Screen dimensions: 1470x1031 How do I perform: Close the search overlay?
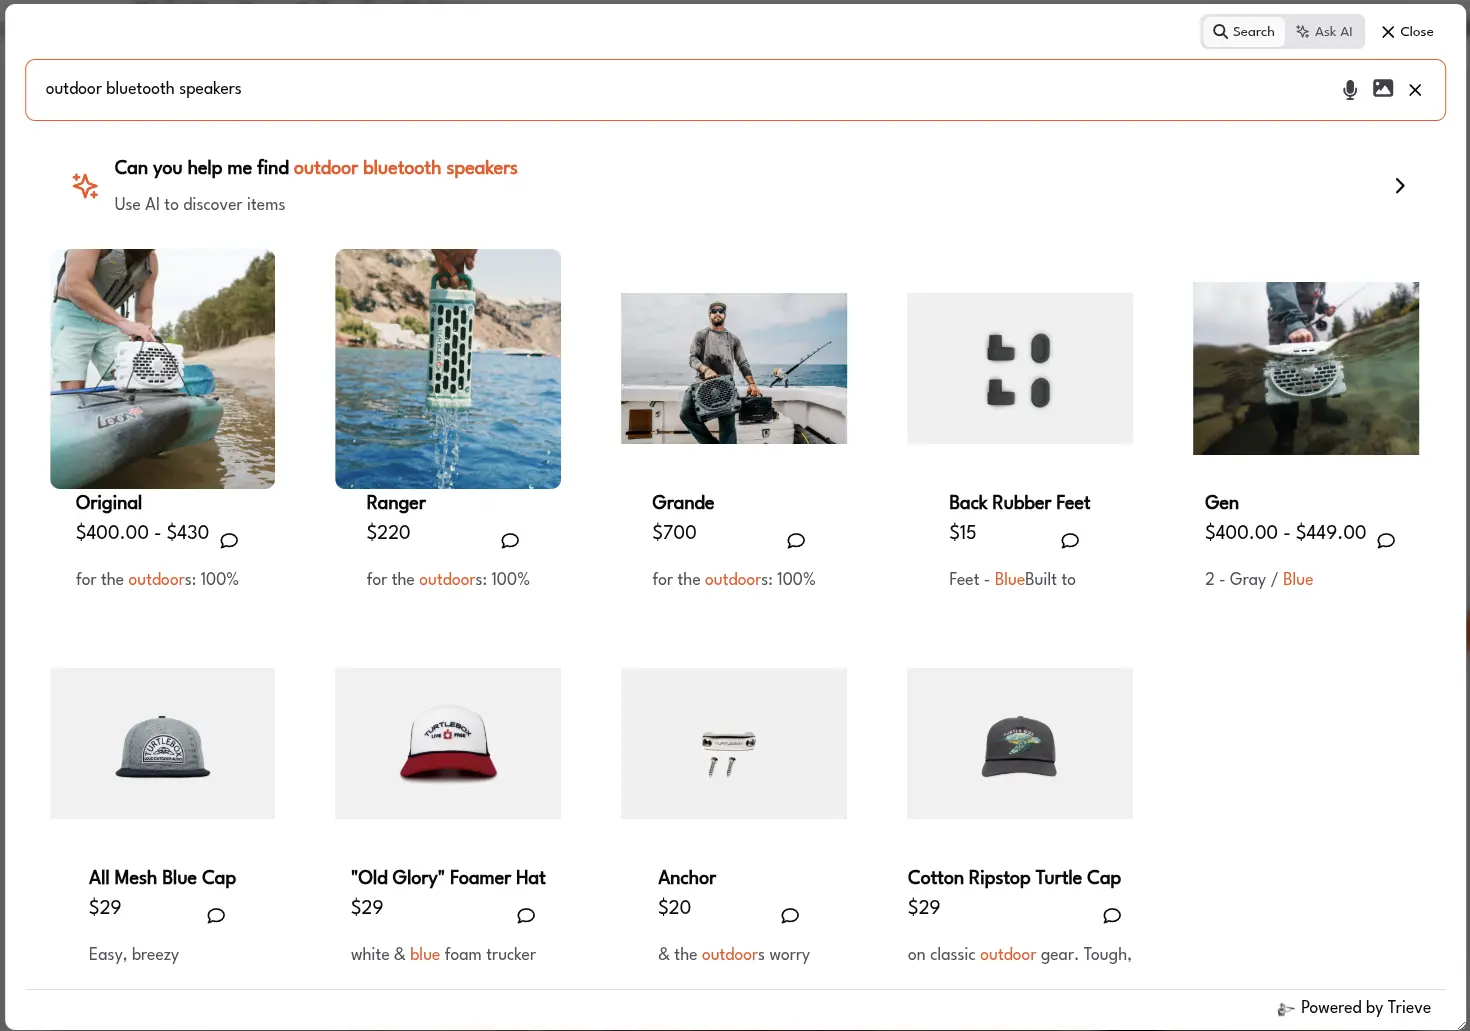(1407, 31)
